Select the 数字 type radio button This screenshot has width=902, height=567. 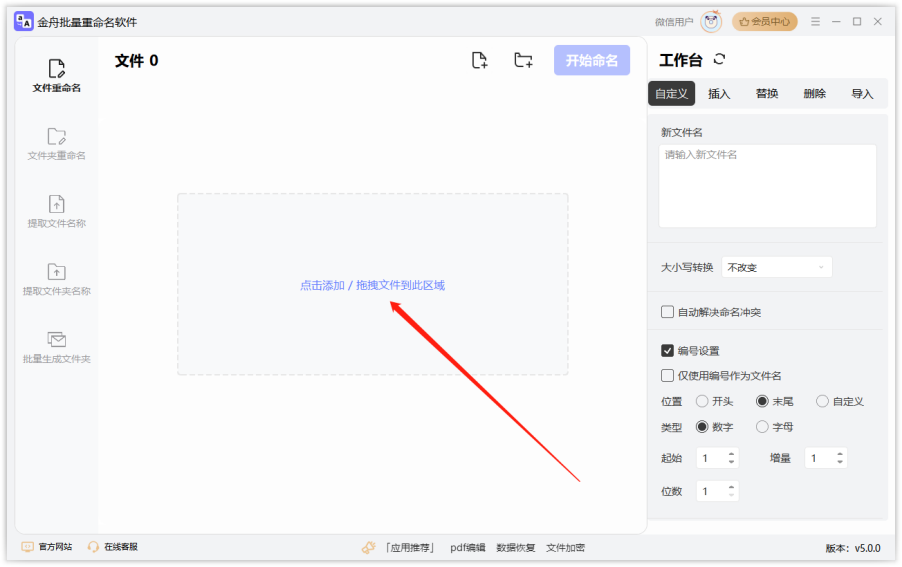[x=702, y=427]
